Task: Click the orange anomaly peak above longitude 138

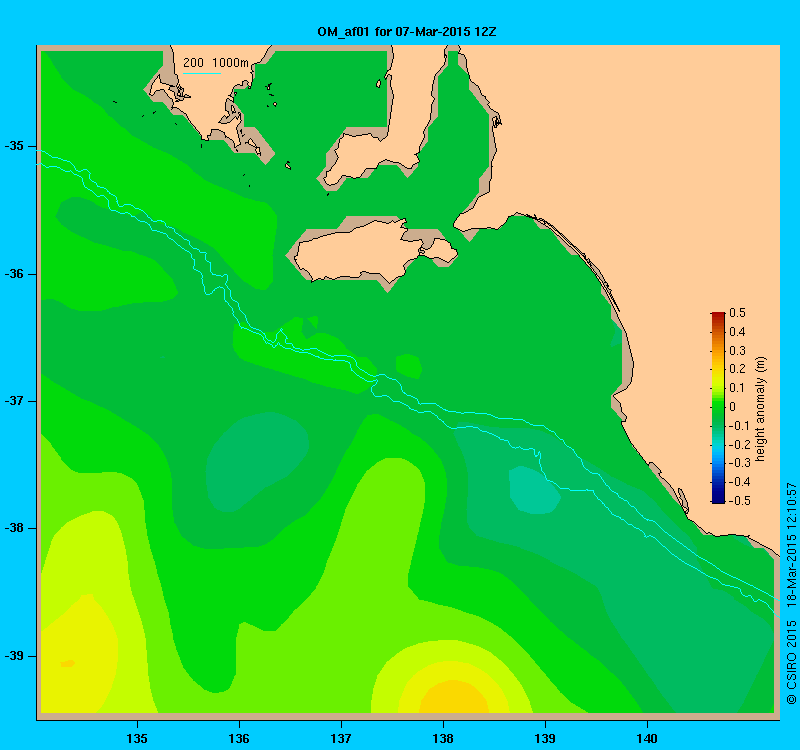Action: [453, 699]
